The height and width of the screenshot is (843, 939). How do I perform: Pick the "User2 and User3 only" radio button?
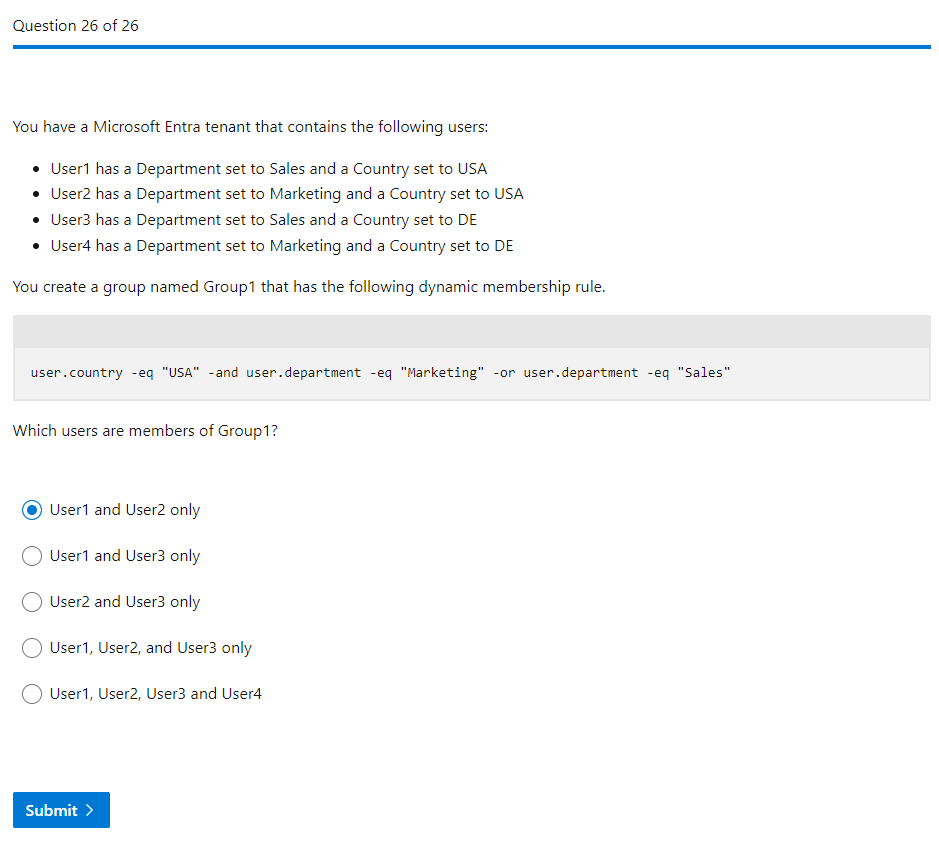pos(32,602)
